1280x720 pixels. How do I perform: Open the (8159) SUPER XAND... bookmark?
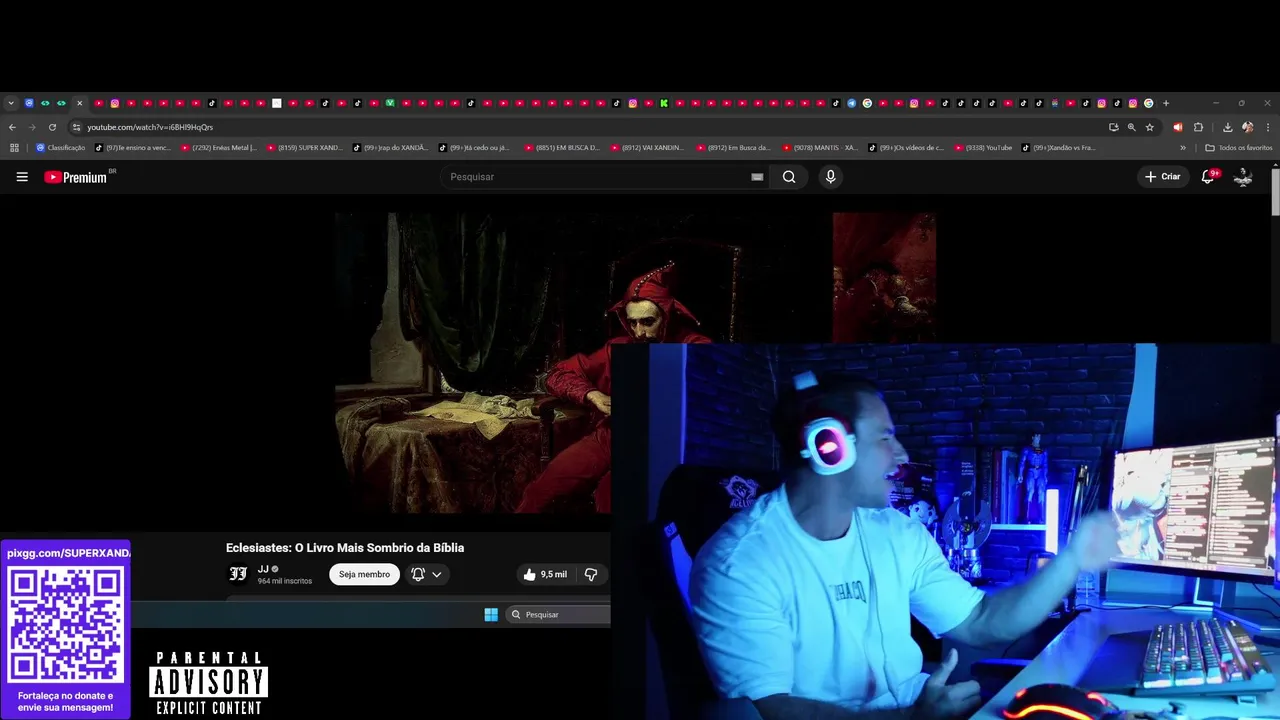pos(305,148)
